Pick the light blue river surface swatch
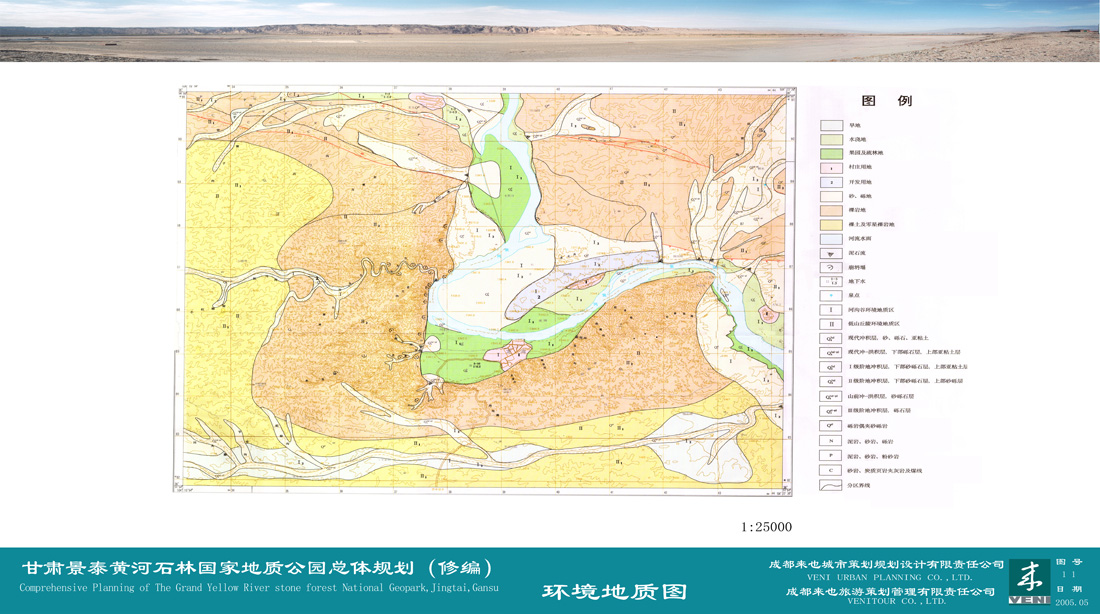 point(831,239)
